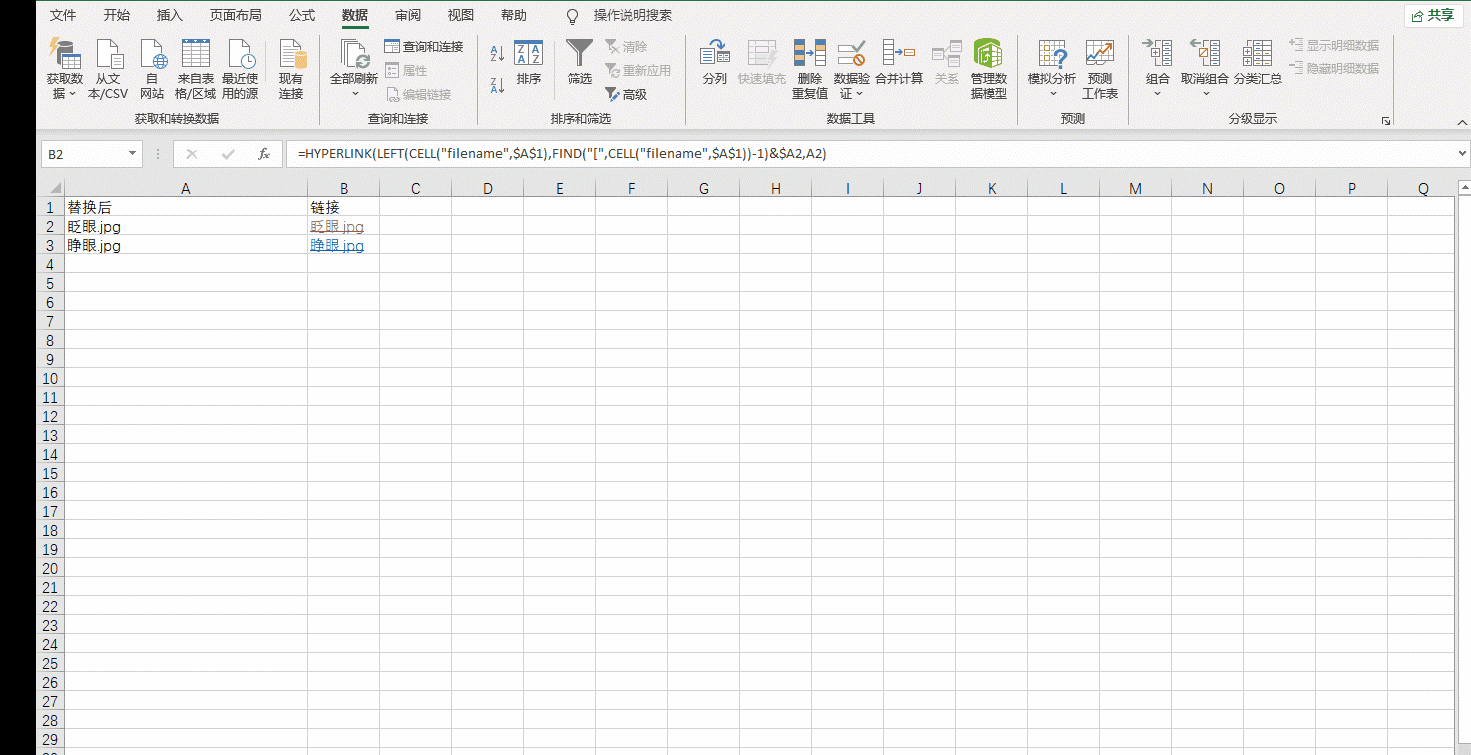Open Text to Columns (分列)

point(714,63)
